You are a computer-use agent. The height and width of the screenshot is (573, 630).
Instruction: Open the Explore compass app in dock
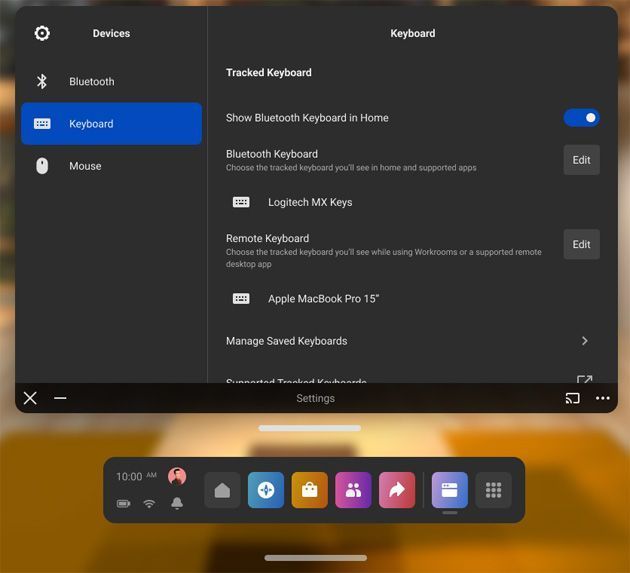266,490
